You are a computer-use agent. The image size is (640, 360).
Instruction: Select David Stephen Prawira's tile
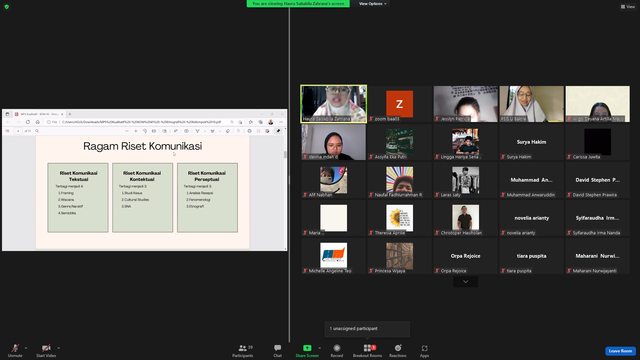coord(598,180)
